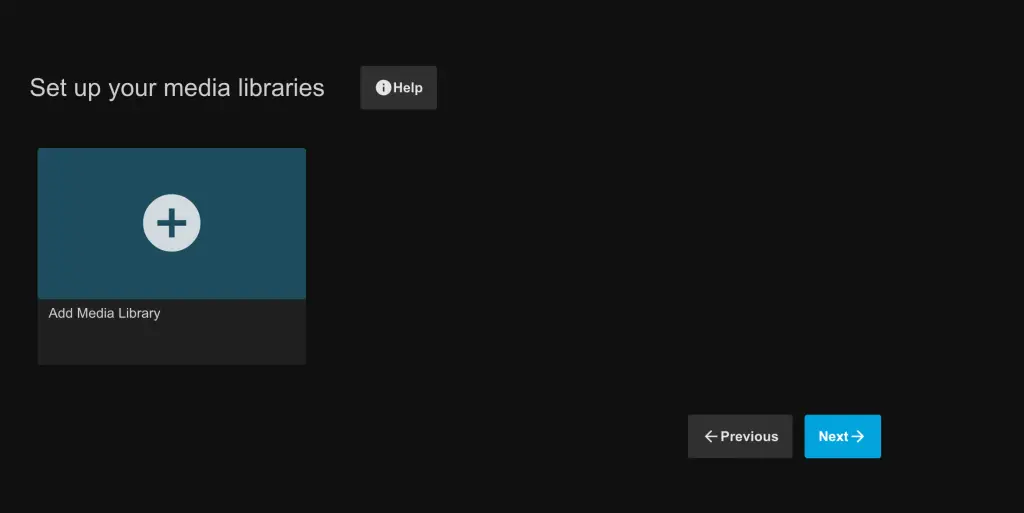Hit the back arrow glyph in Previous
The height and width of the screenshot is (513, 1024).
710,437
